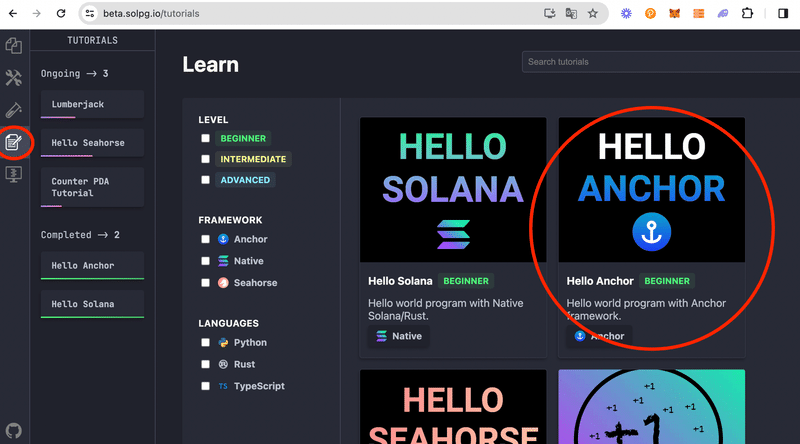Click the BEGINNER badge on Hello Solana card
Image resolution: width=800 pixels, height=444 pixels.
click(466, 281)
